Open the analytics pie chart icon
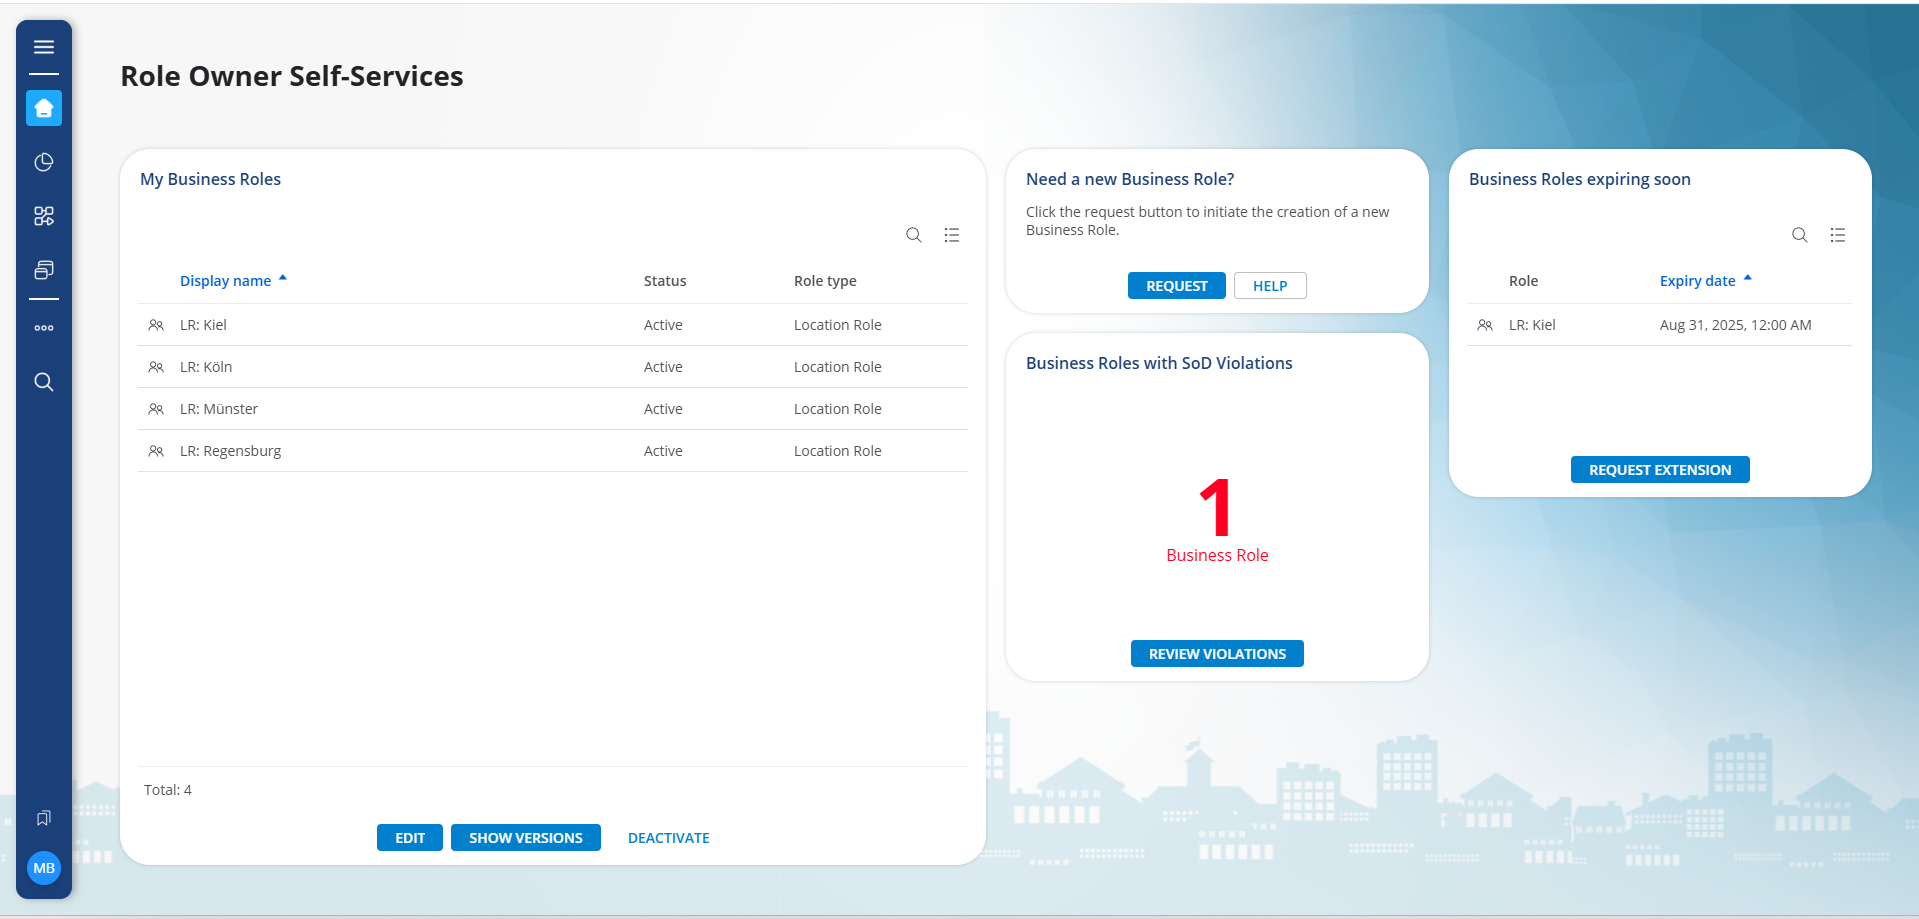The height and width of the screenshot is (919, 1919). [x=44, y=162]
